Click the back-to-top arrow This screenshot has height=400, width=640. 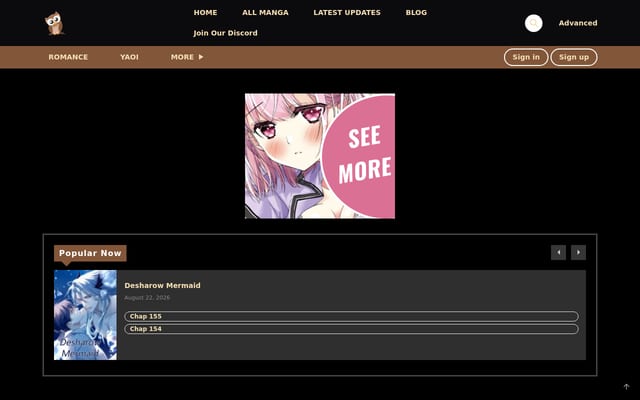point(627,387)
